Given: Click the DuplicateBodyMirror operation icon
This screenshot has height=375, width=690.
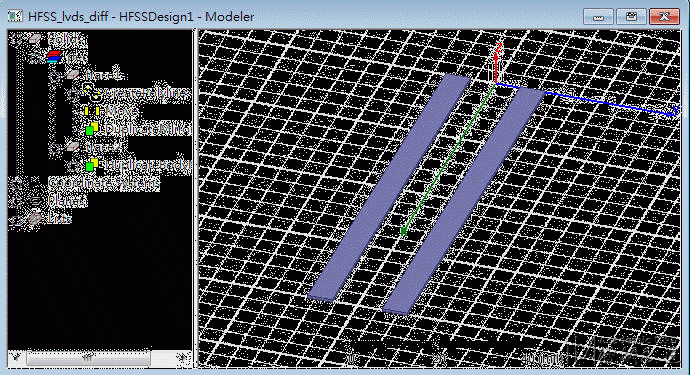Looking at the screenshot, I should (x=92, y=165).
